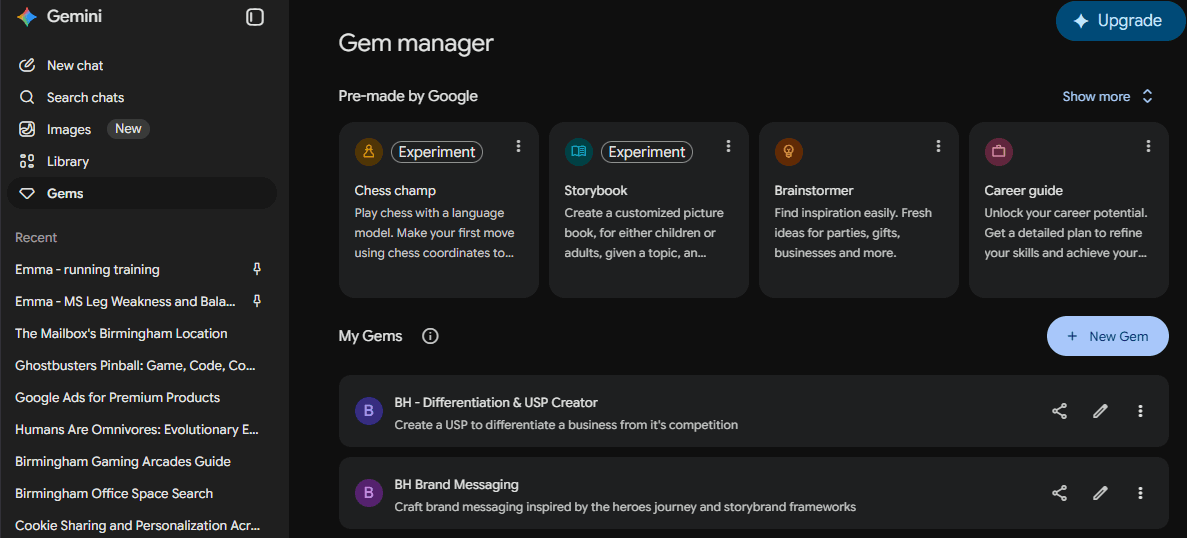The image size is (1187, 538).
Task: Open Google Ads for Premium Products chat
Action: point(117,397)
